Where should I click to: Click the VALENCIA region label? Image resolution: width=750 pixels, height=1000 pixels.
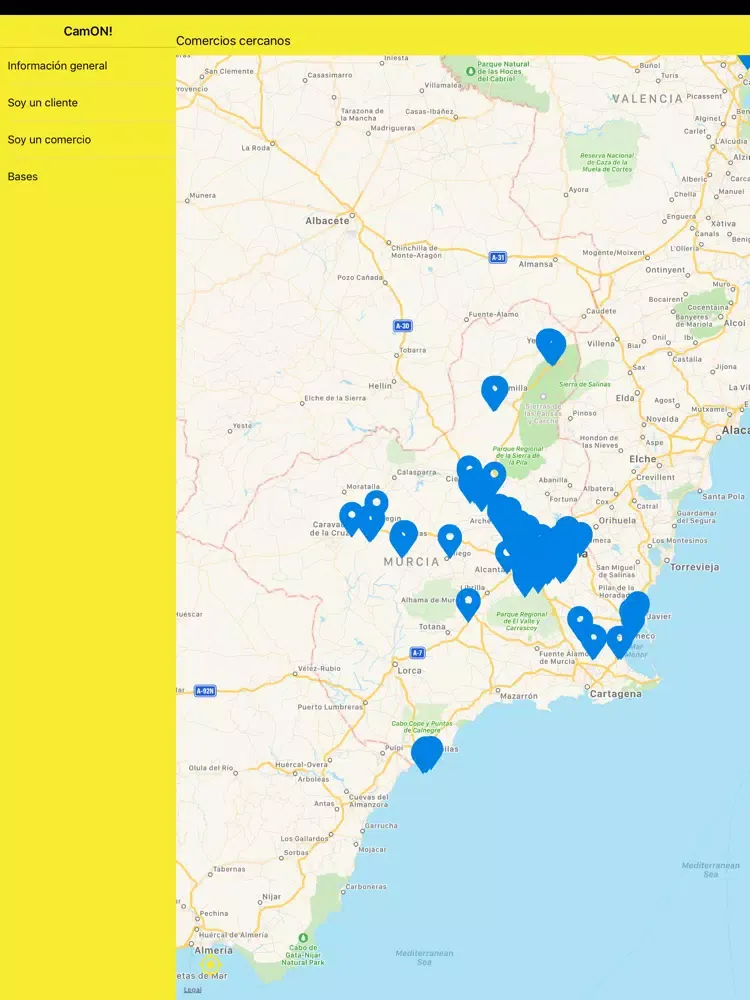click(647, 99)
